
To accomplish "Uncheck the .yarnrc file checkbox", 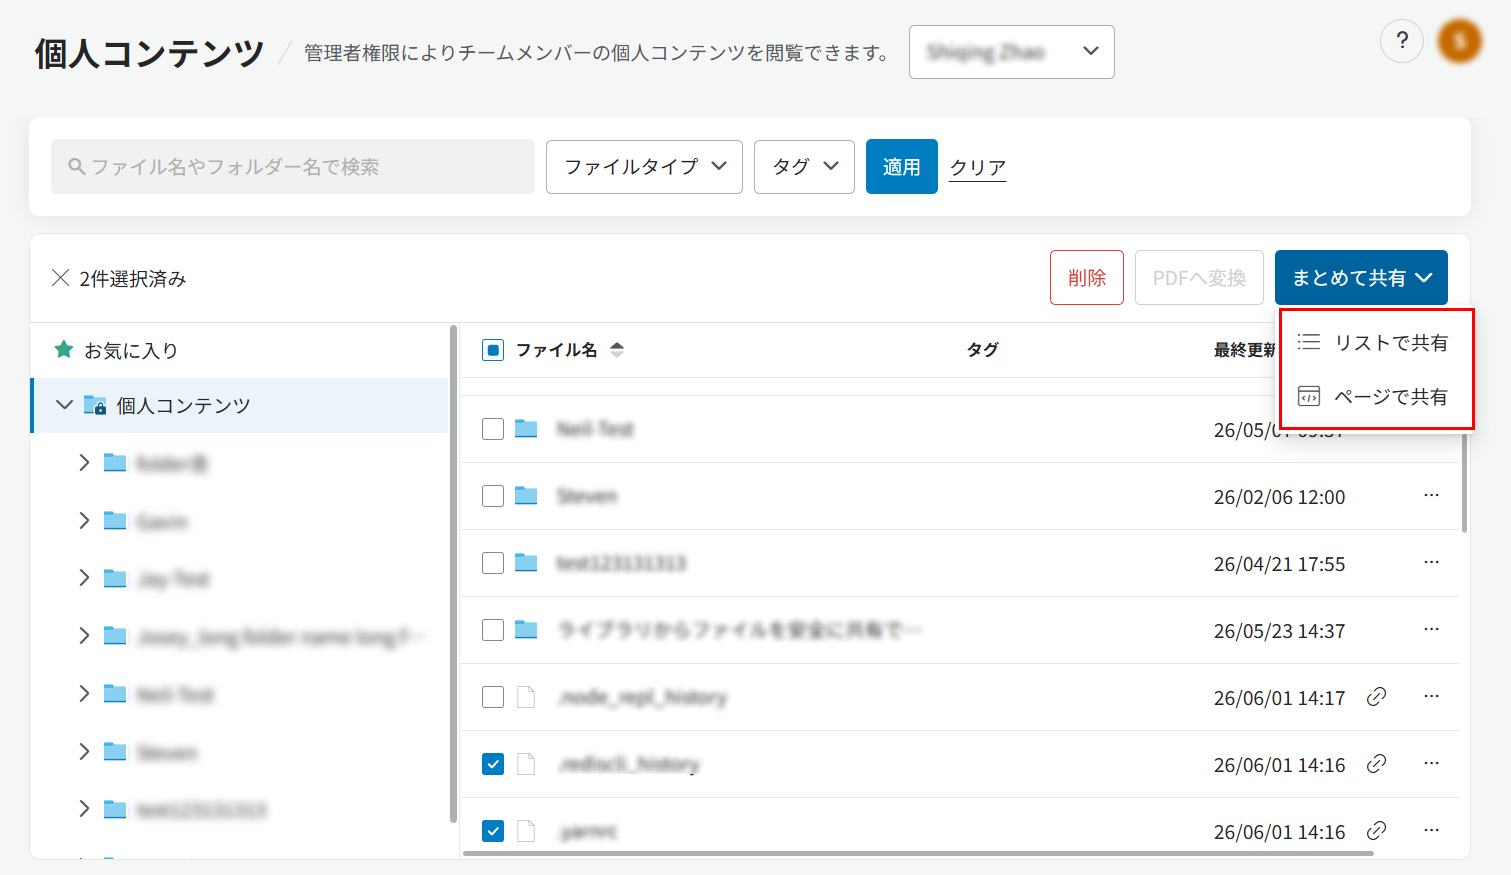I will click(x=493, y=831).
